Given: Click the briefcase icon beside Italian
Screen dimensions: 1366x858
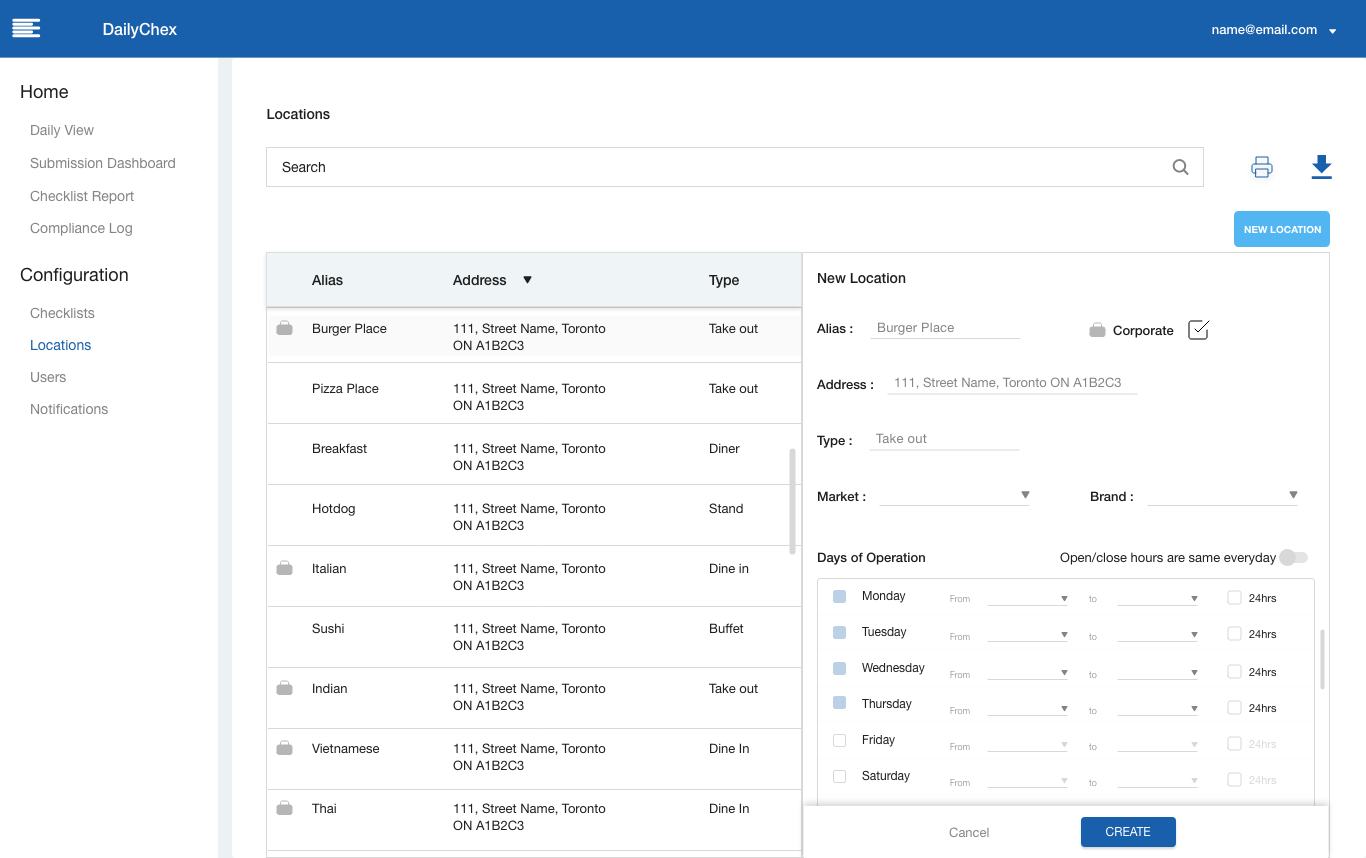Looking at the screenshot, I should pyautogui.click(x=284, y=568).
